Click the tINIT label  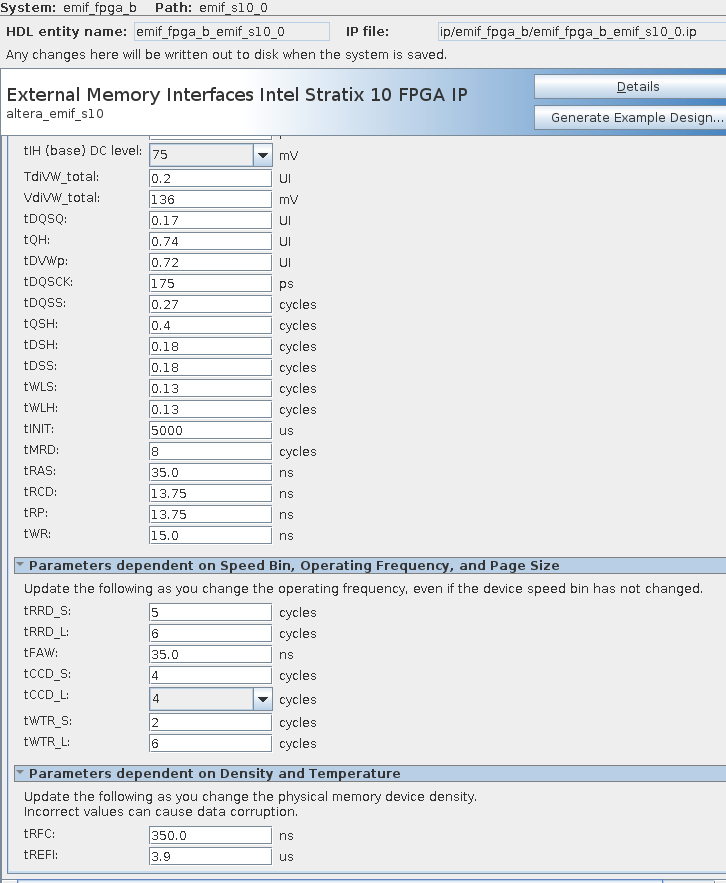(x=39, y=429)
